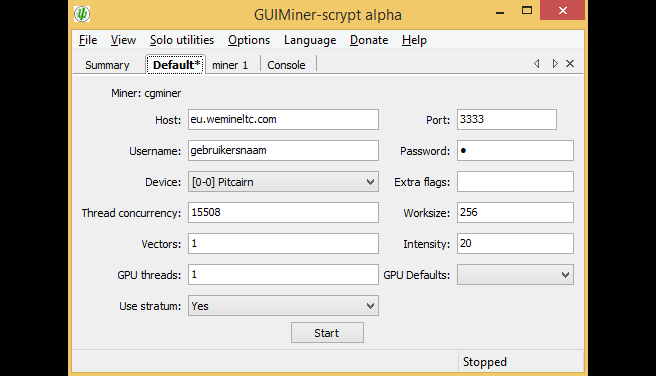The width and height of the screenshot is (656, 376).
Task: Click the GUIMiner app icon in title bar
Action: click(x=82, y=14)
